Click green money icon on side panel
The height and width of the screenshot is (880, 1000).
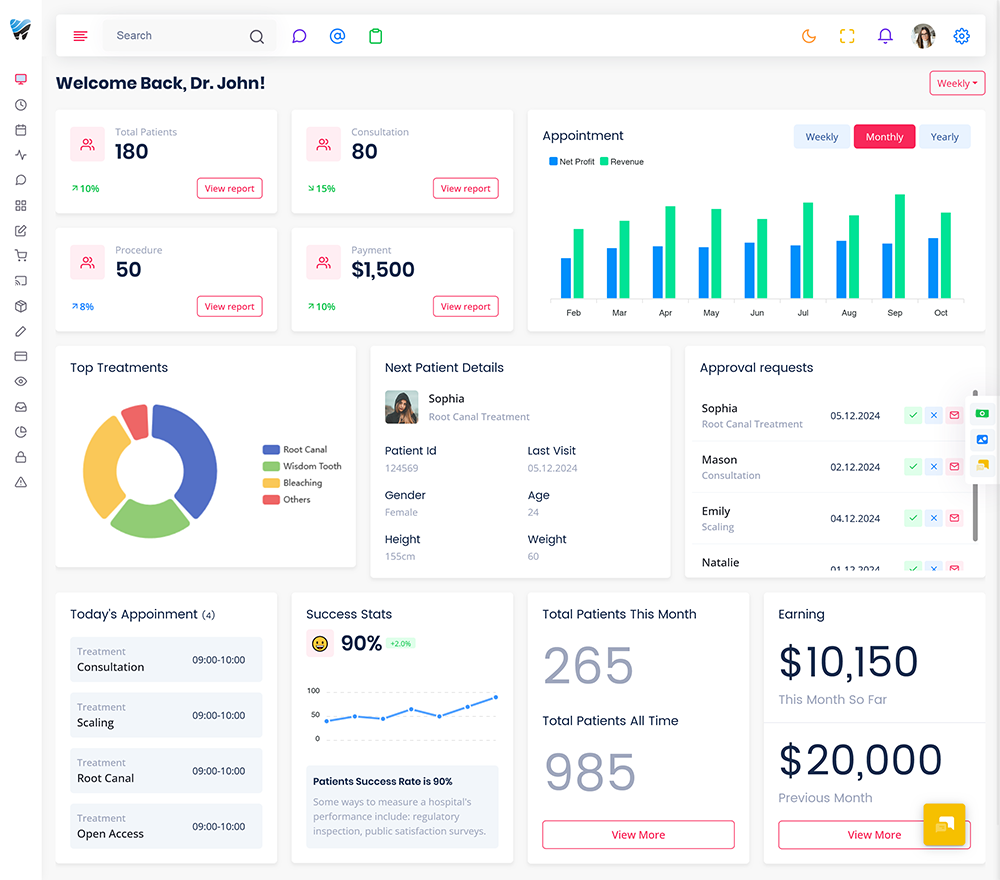982,414
